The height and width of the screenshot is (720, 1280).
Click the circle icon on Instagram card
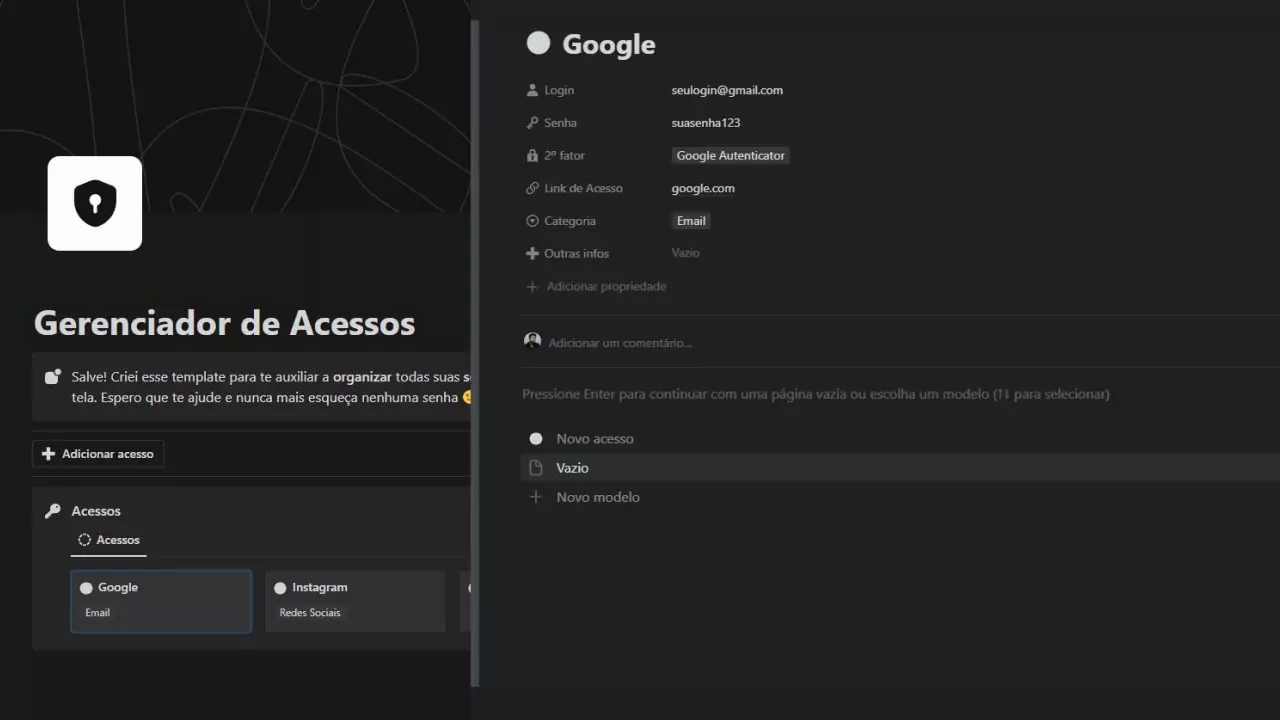coord(280,588)
